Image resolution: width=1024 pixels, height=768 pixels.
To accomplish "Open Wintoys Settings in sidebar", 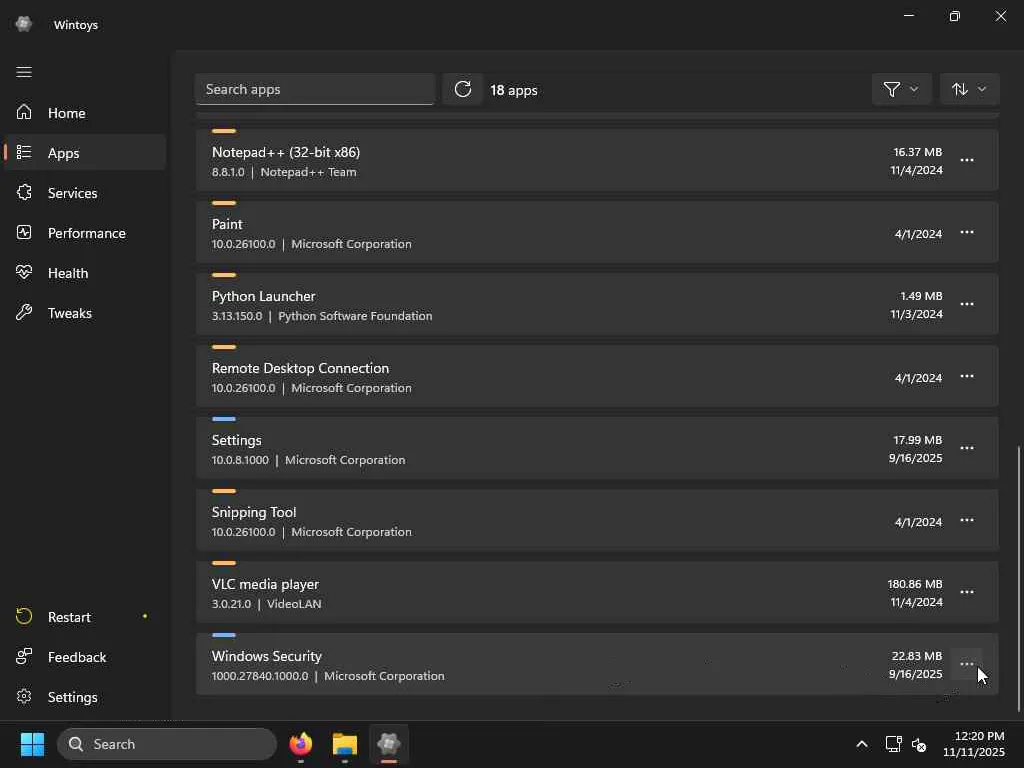I will [x=85, y=697].
